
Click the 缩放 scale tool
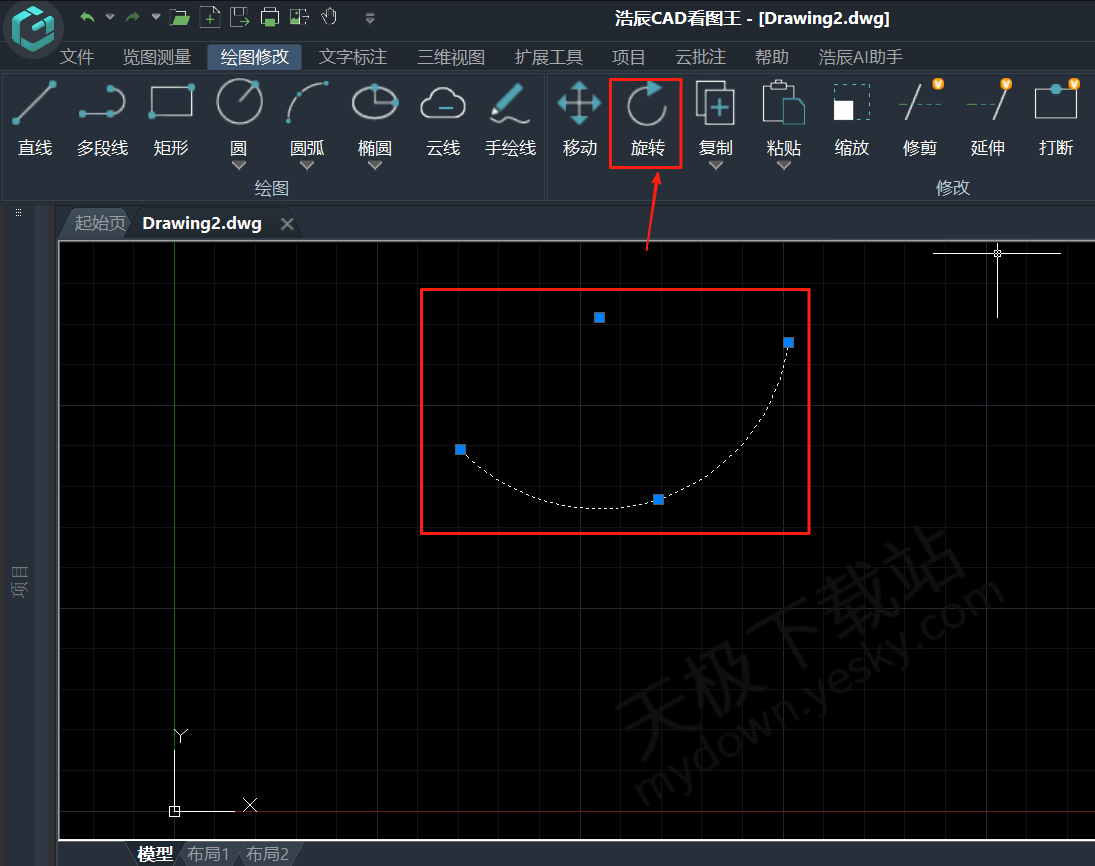851,119
